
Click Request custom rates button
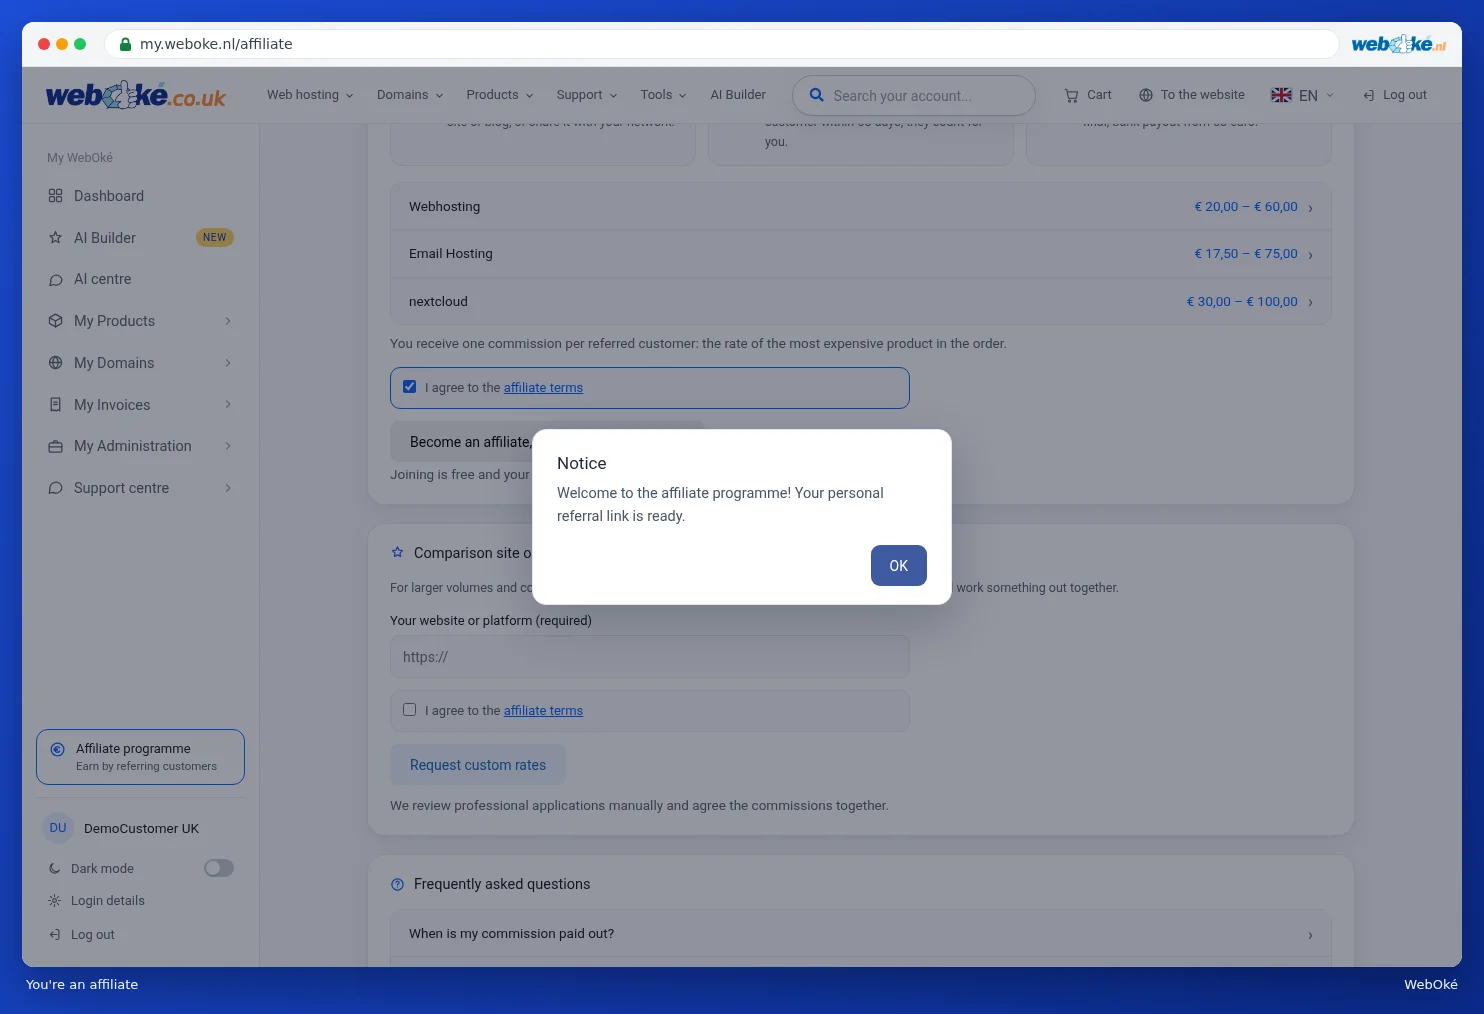[x=478, y=765]
